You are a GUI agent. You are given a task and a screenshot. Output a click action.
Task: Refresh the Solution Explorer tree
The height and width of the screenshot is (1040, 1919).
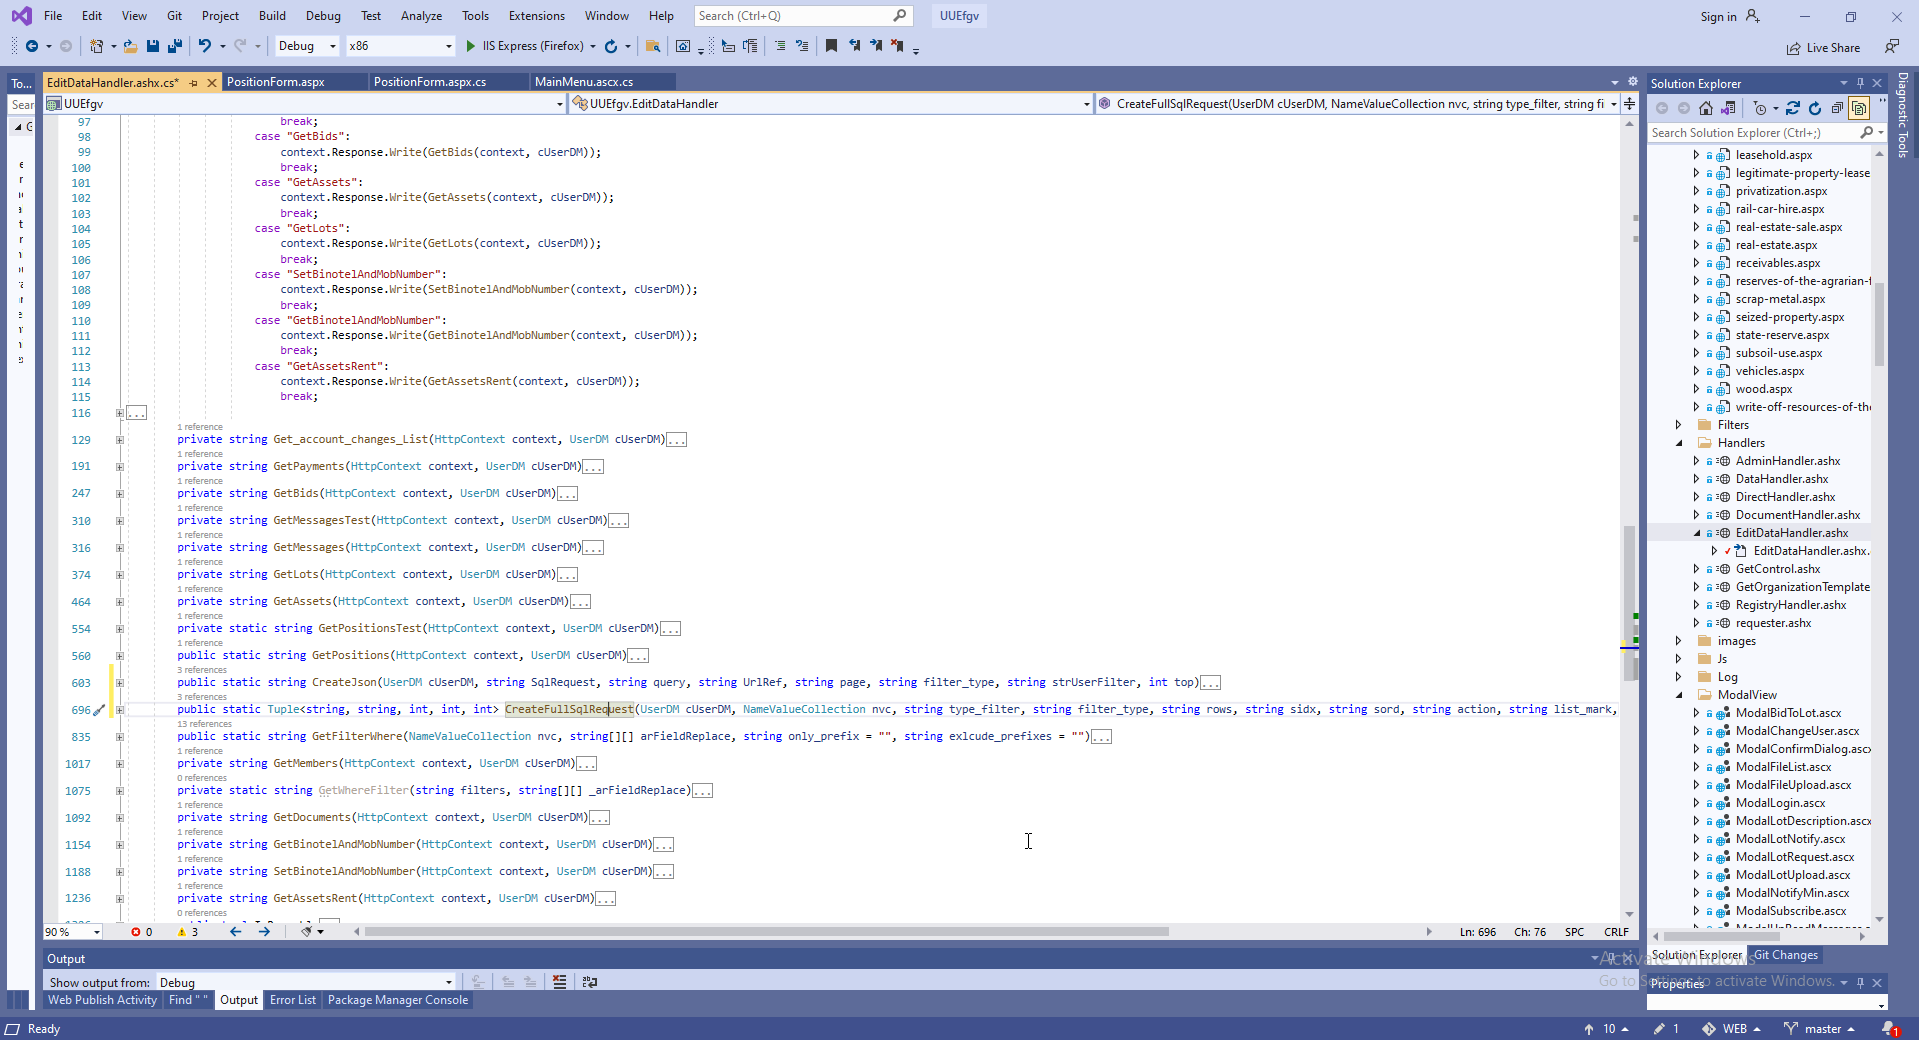(1815, 108)
